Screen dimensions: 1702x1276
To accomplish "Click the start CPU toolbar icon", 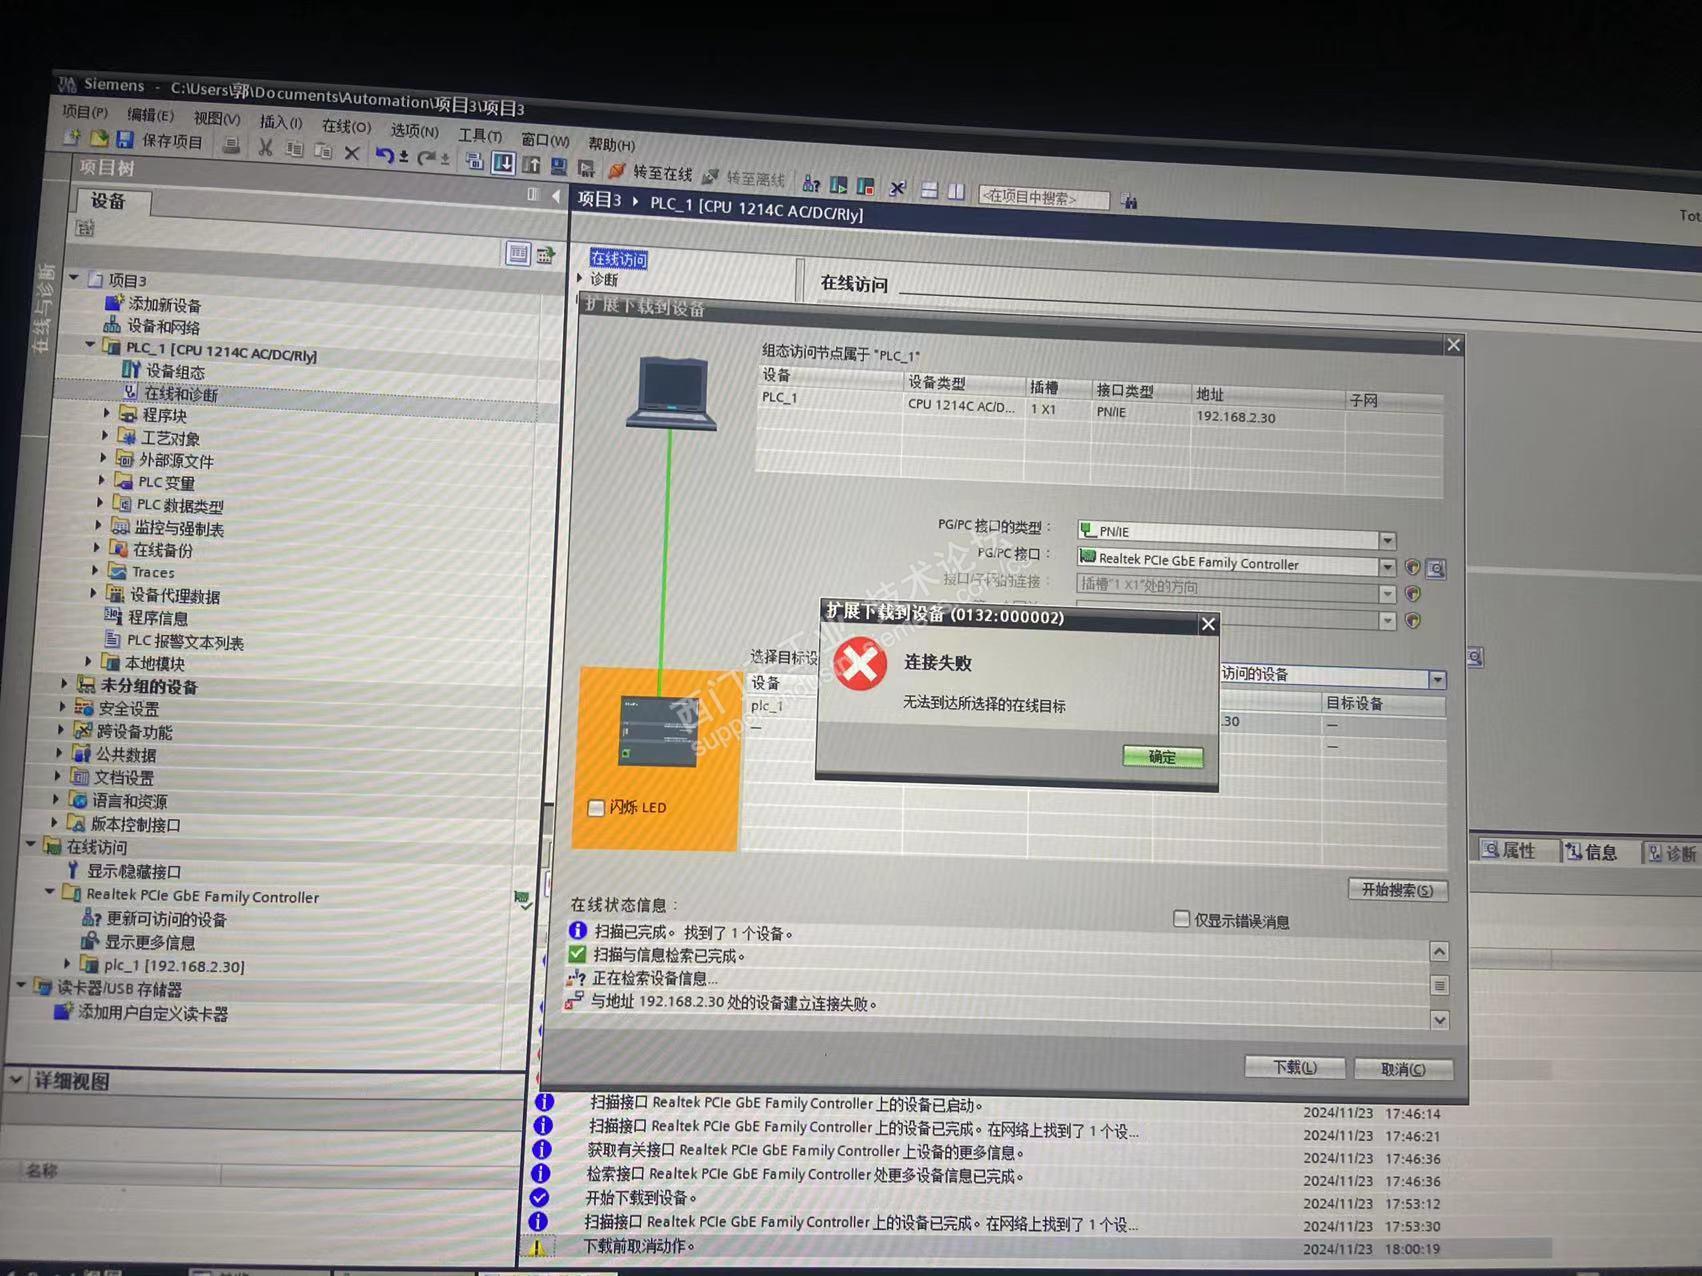I will 838,185.
